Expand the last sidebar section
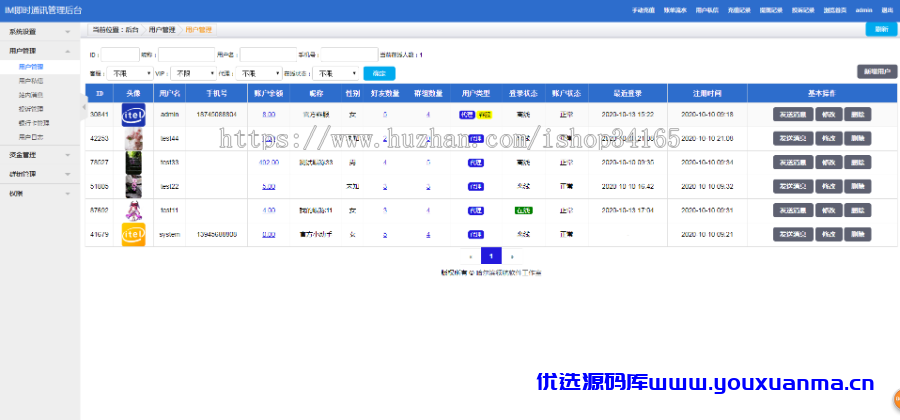 point(40,193)
